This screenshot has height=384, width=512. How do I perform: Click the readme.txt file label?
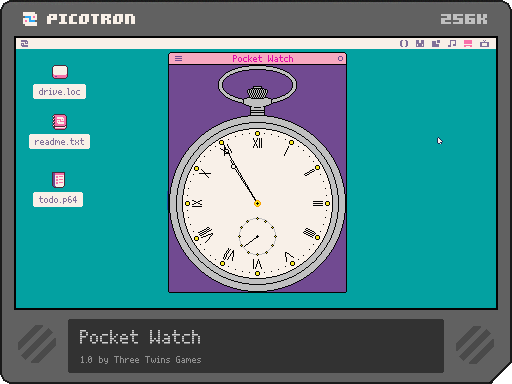click(x=59, y=142)
